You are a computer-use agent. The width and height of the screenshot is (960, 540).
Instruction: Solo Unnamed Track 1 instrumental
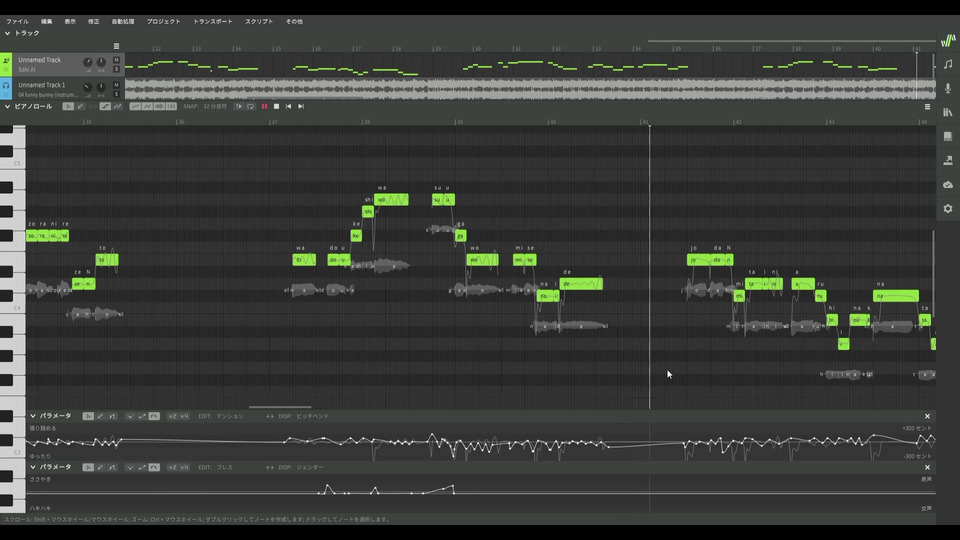[x=116, y=94]
